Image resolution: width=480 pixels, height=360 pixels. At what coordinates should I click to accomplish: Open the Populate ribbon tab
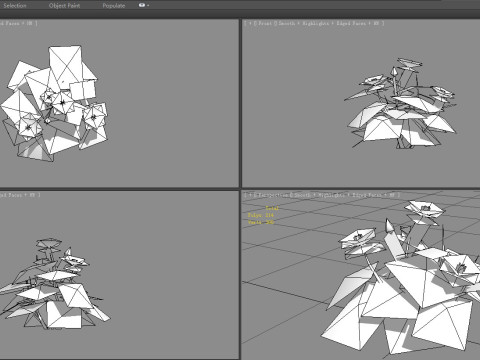[114, 6]
